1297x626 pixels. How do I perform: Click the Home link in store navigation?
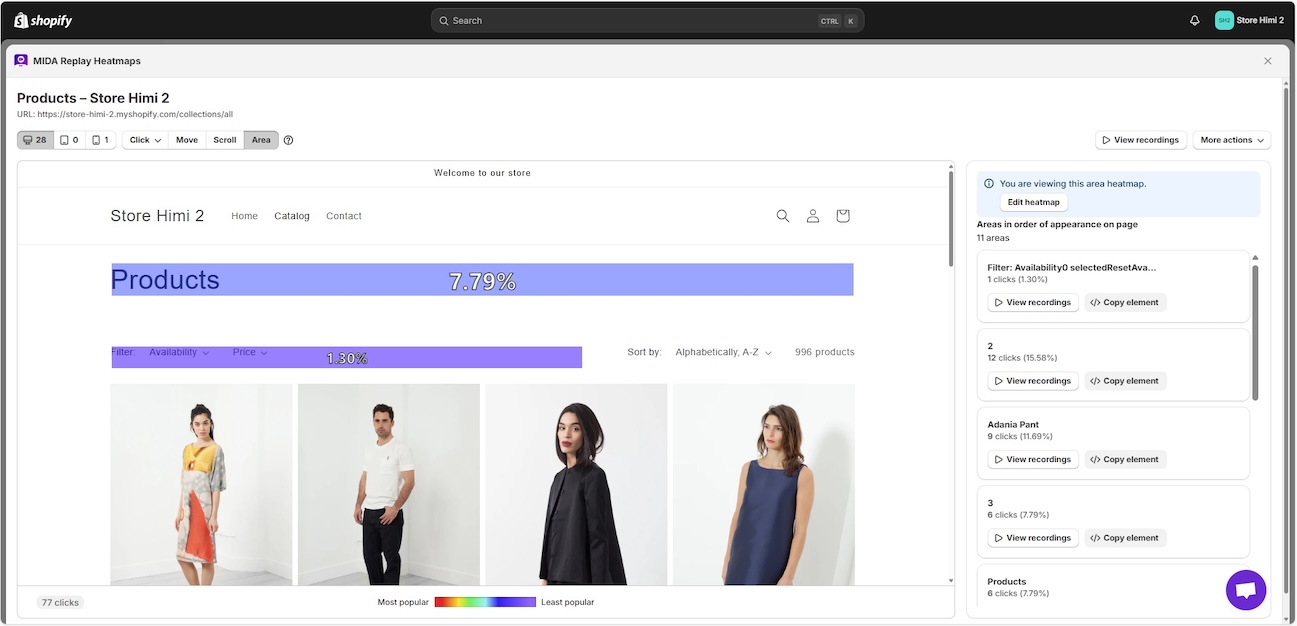pyautogui.click(x=244, y=216)
